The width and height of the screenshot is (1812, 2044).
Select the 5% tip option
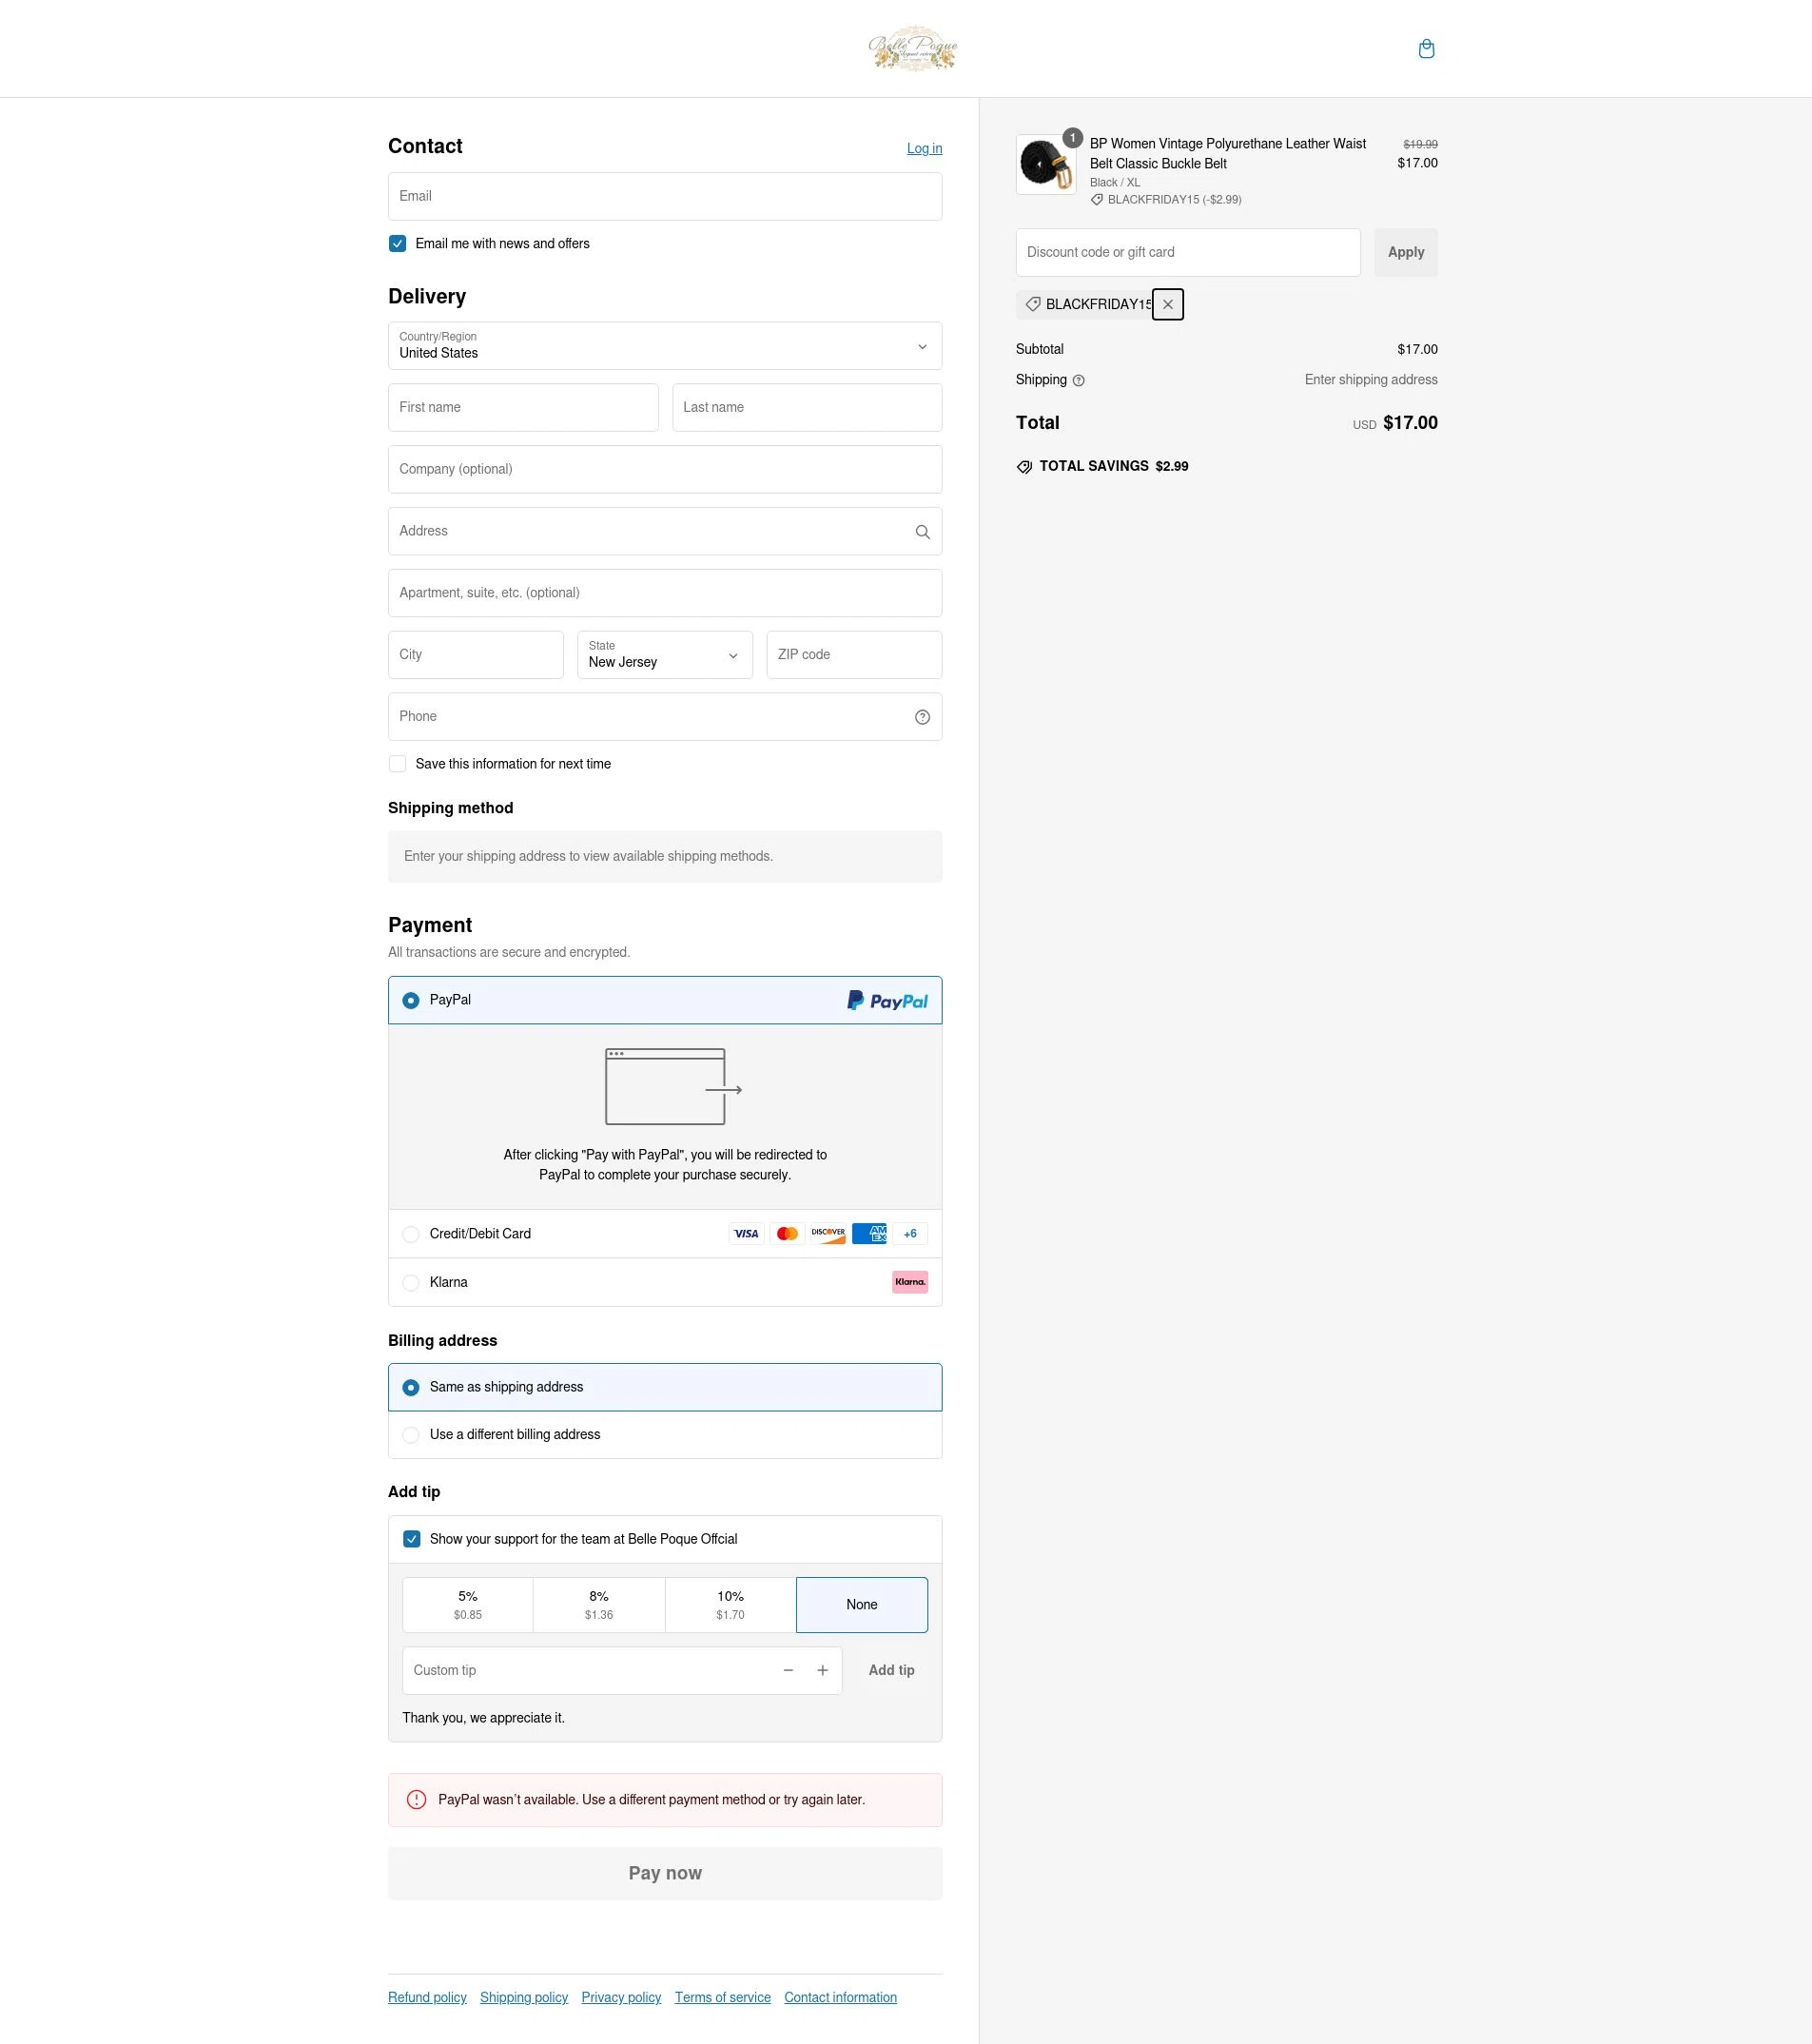click(x=468, y=1605)
